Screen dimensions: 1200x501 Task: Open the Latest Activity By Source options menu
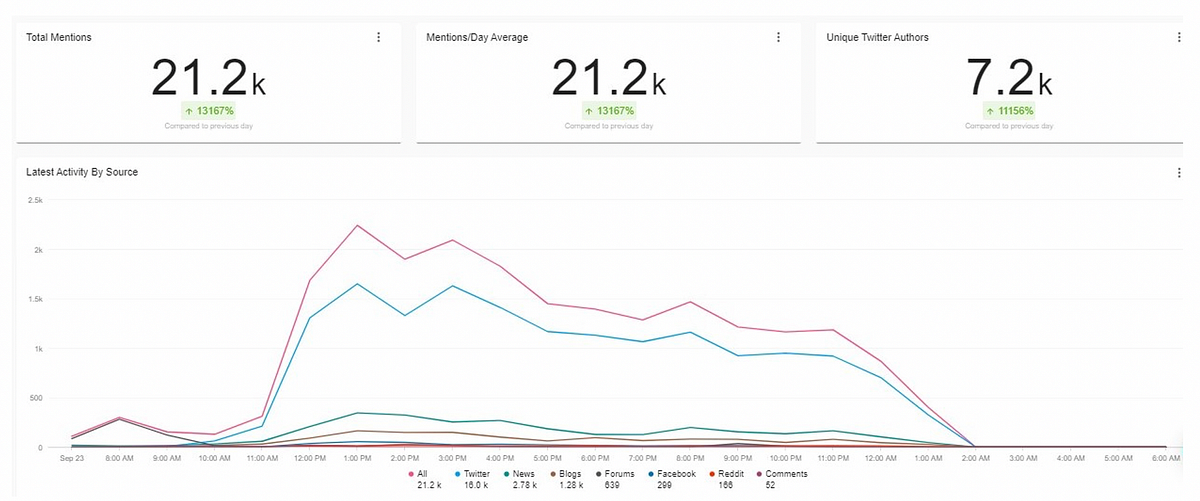(1180, 172)
